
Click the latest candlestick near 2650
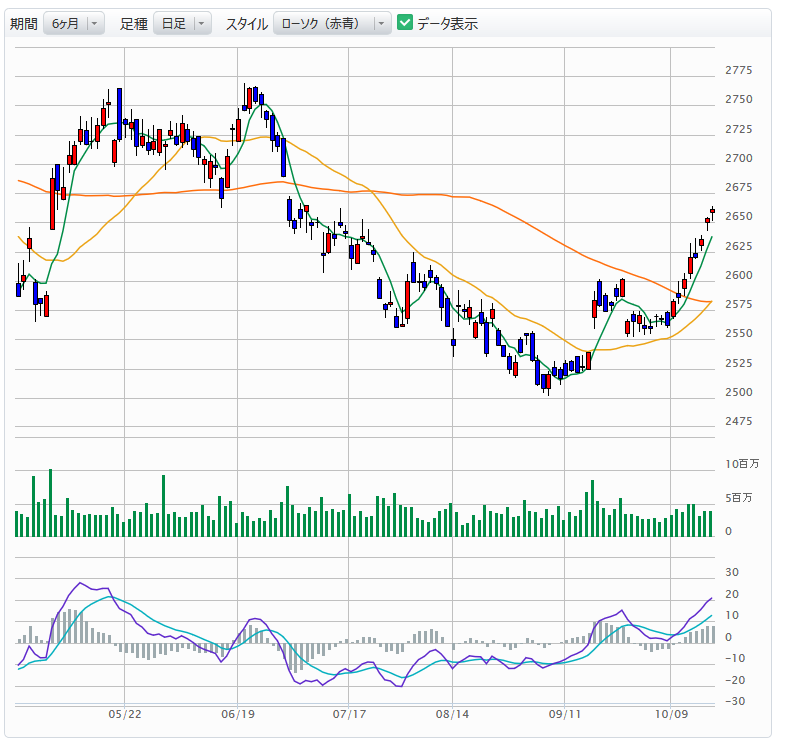pyautogui.click(x=713, y=210)
